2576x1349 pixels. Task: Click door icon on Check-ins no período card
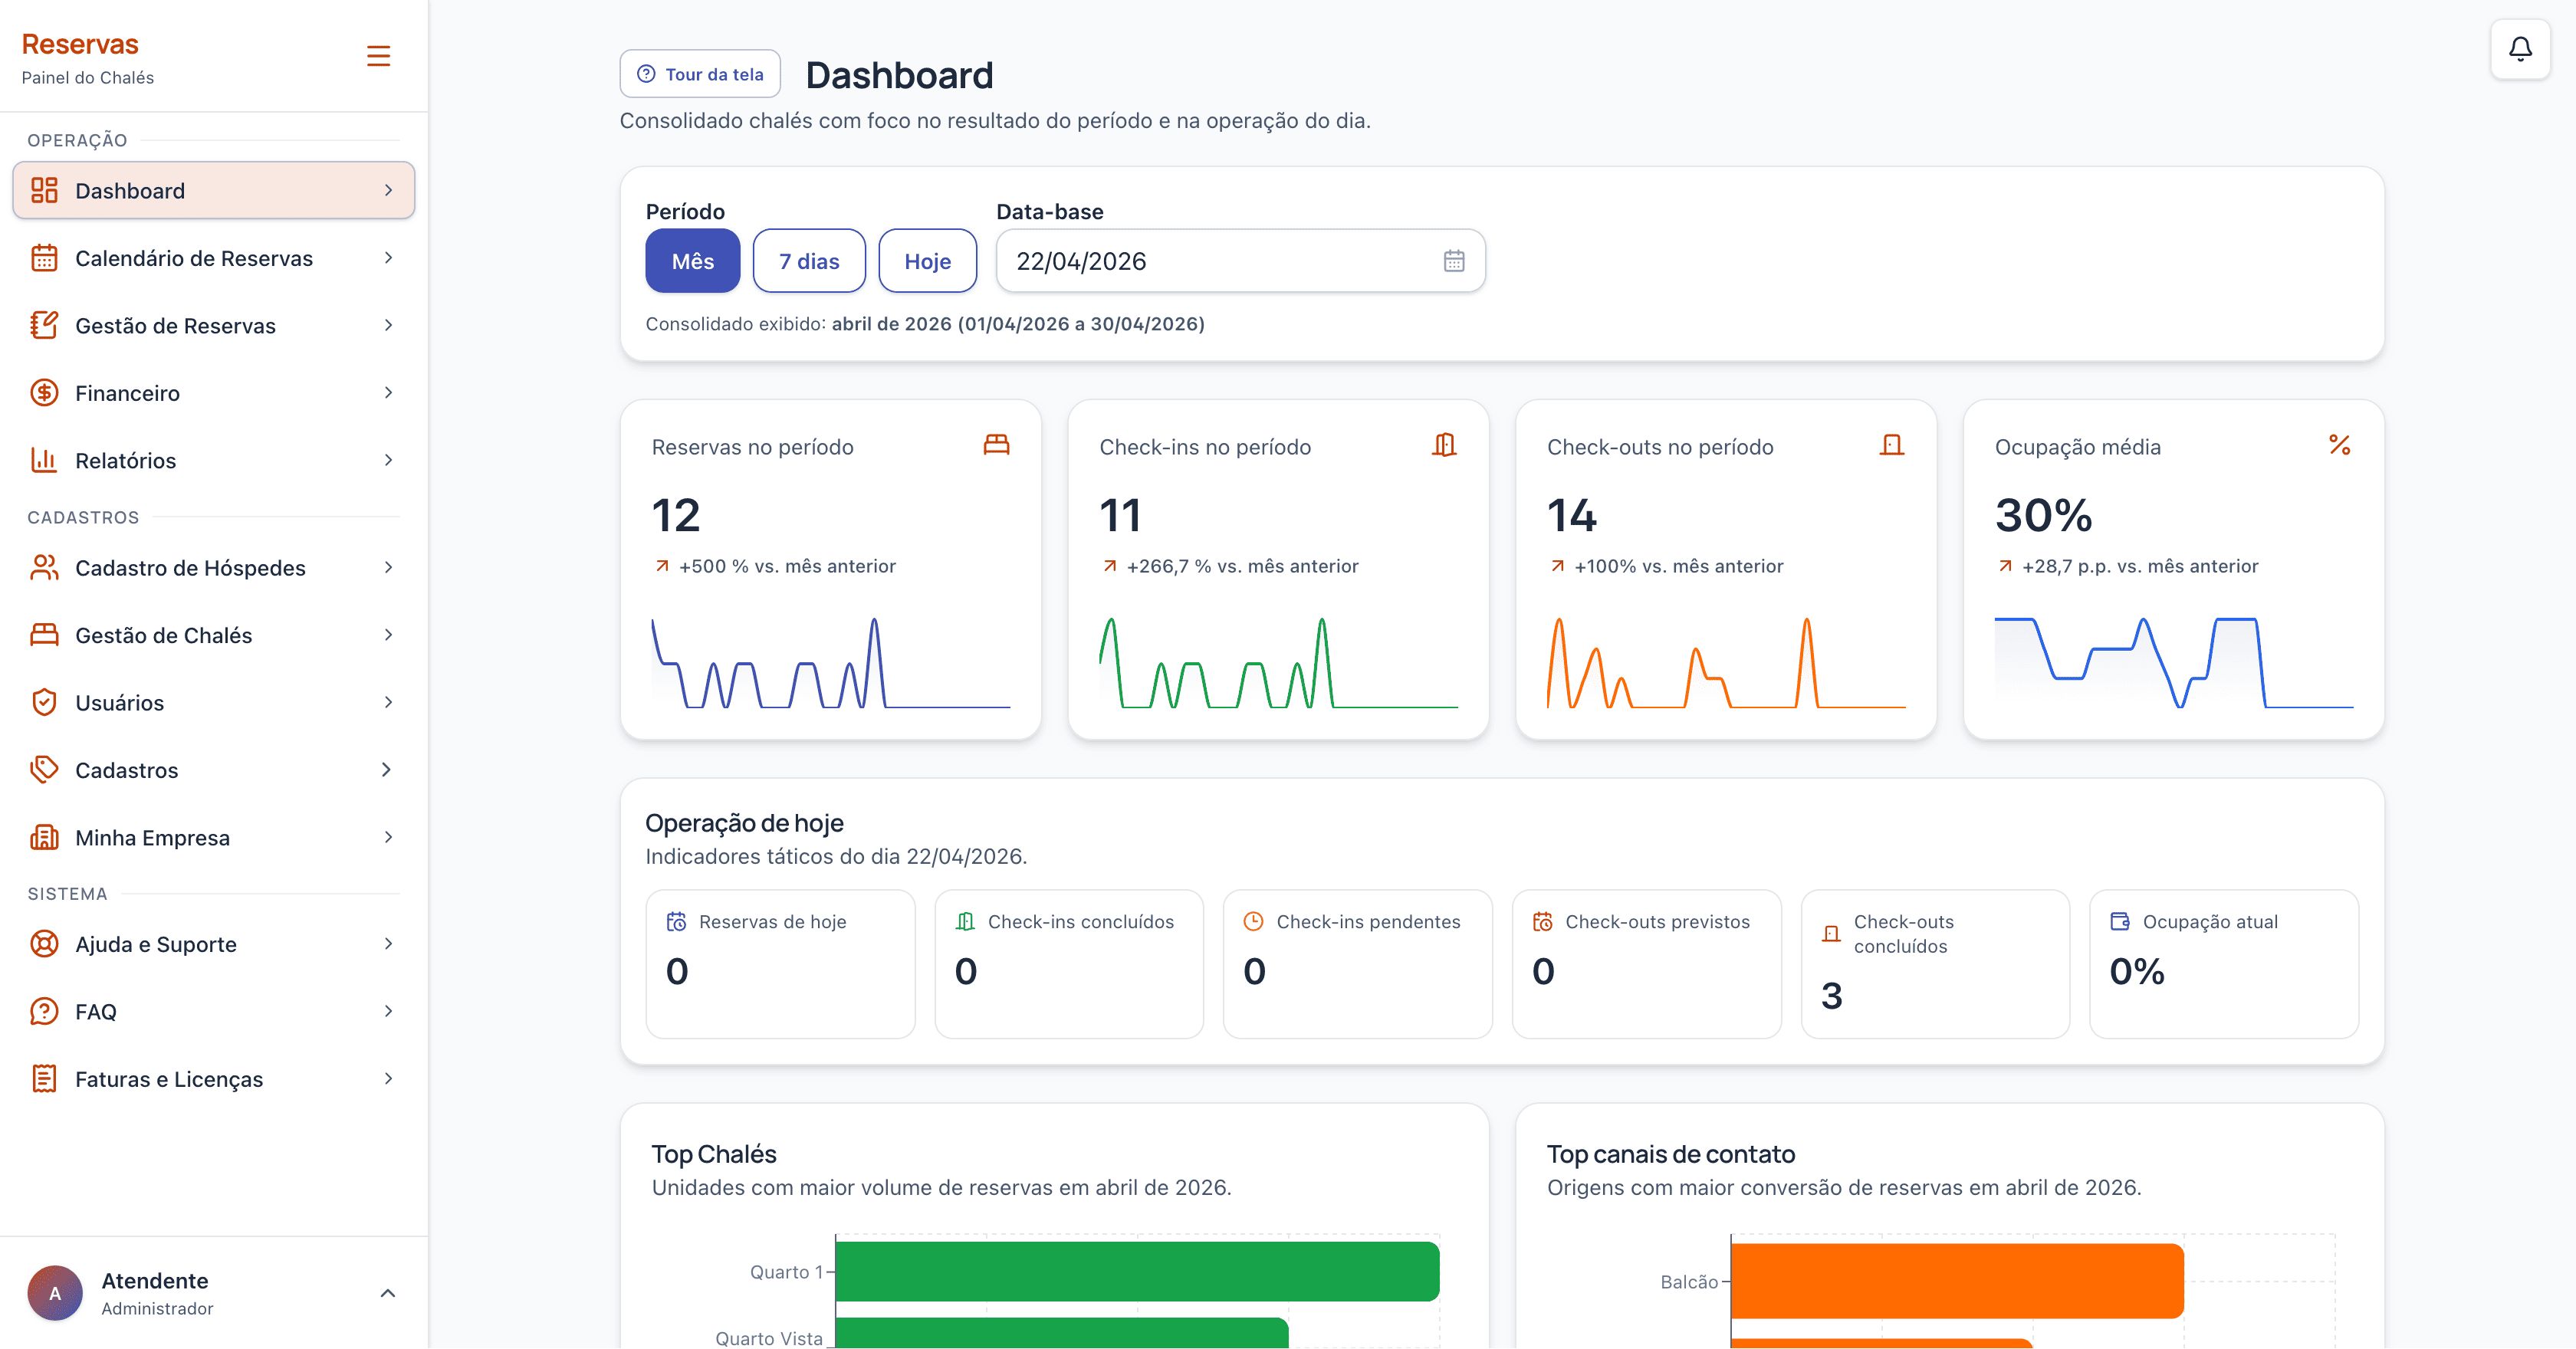1444,445
